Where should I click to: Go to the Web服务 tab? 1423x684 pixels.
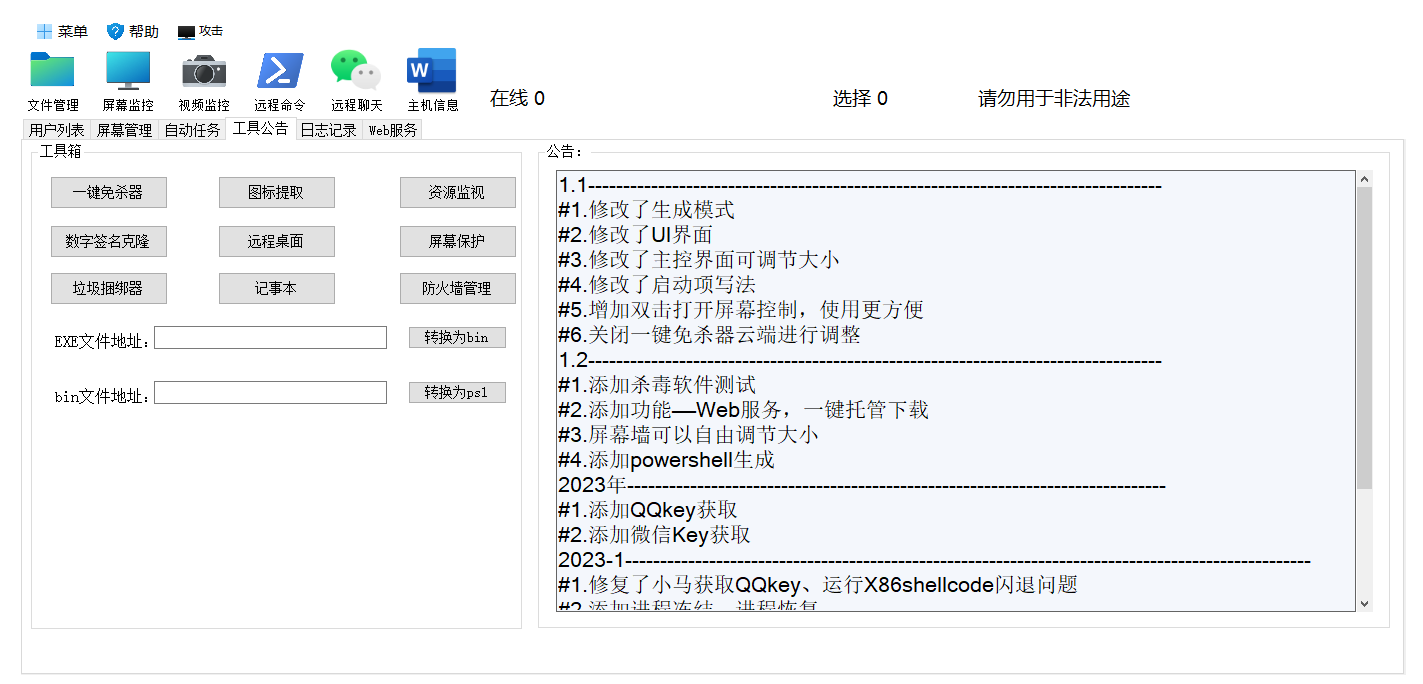point(393,130)
